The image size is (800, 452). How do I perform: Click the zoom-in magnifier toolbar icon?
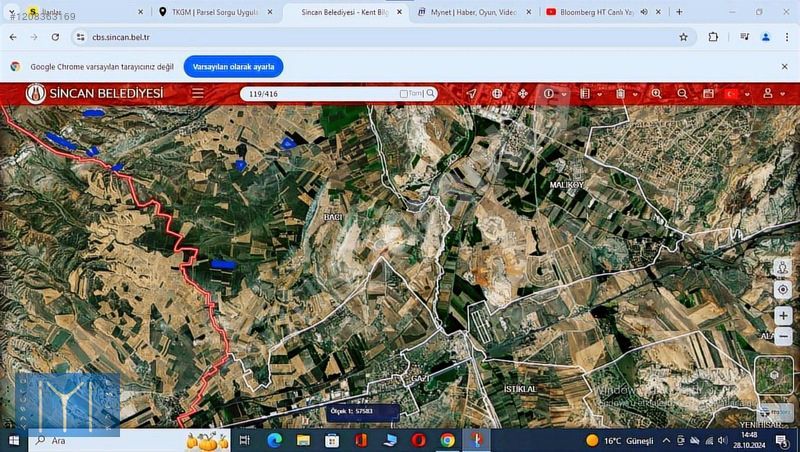657,93
